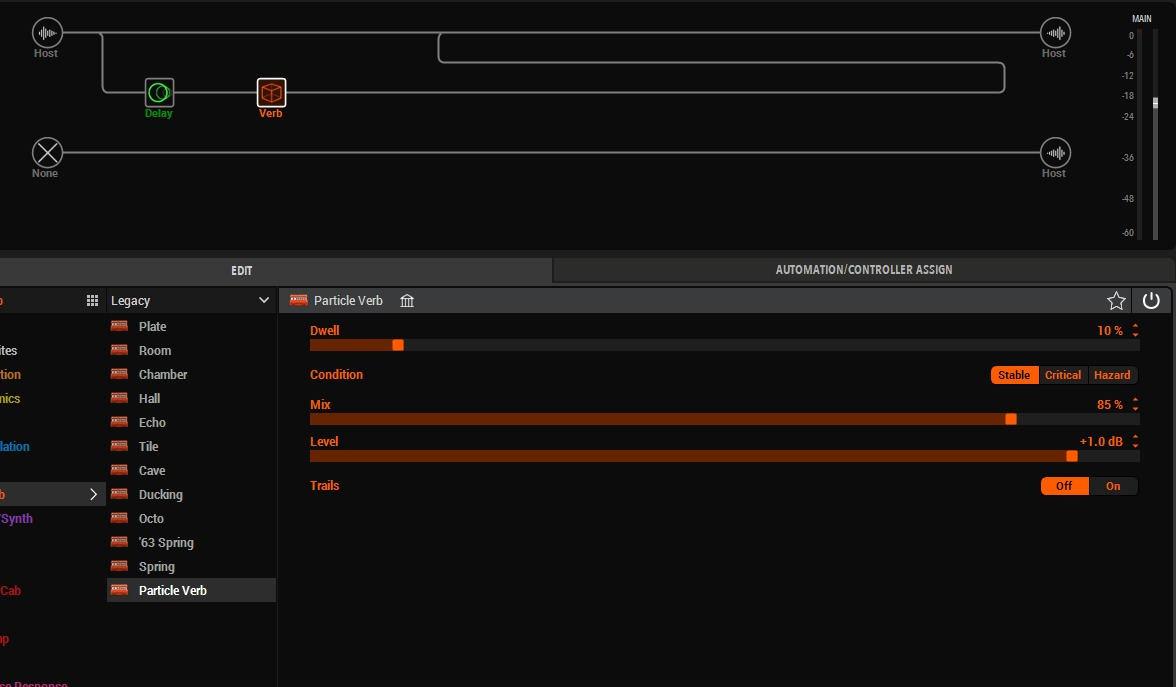The image size is (1176, 687).
Task: Switch to Automation/Controller Assign tab
Action: (863, 270)
